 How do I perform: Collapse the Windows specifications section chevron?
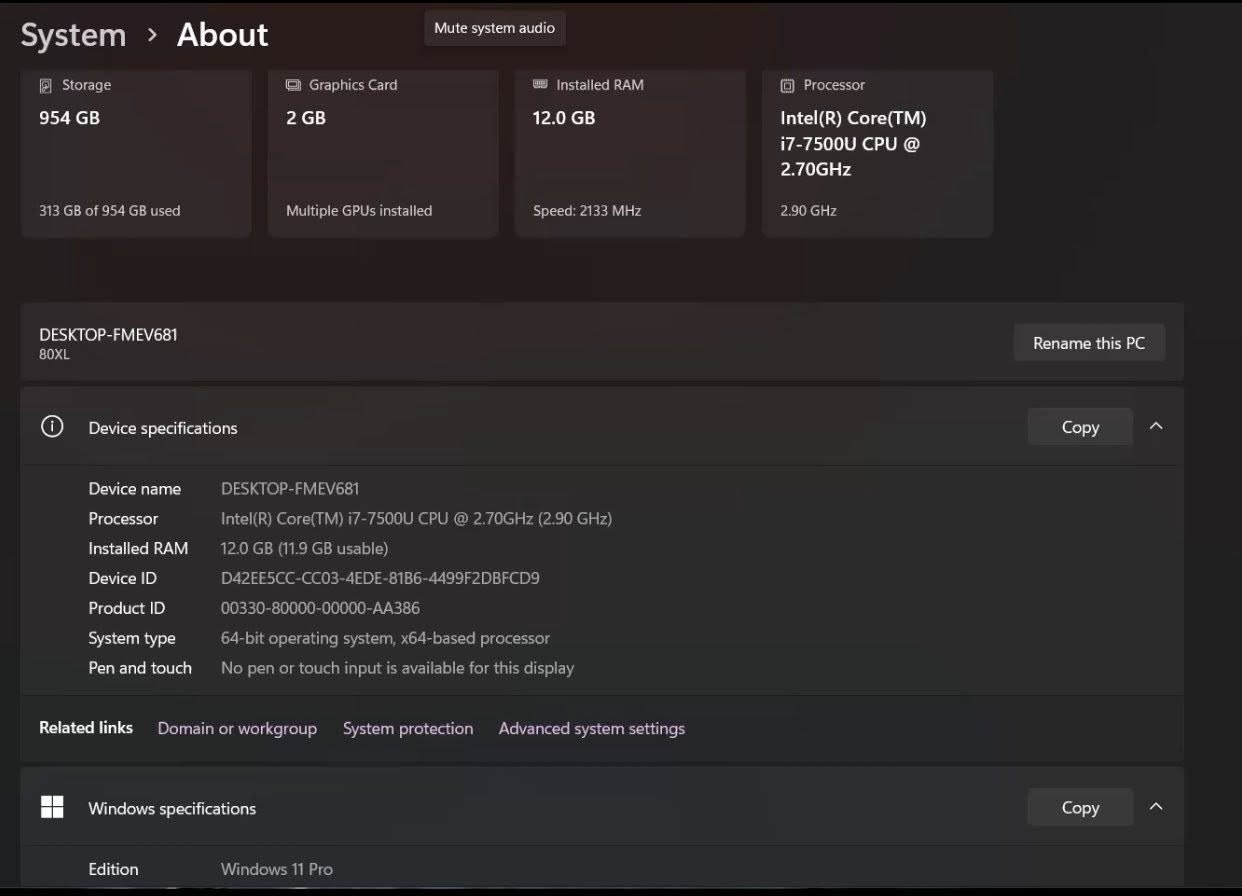click(x=1156, y=807)
